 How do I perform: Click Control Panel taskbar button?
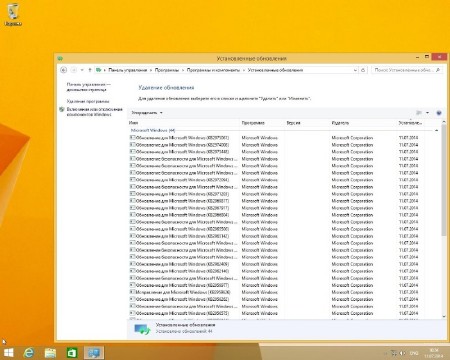[94, 353]
